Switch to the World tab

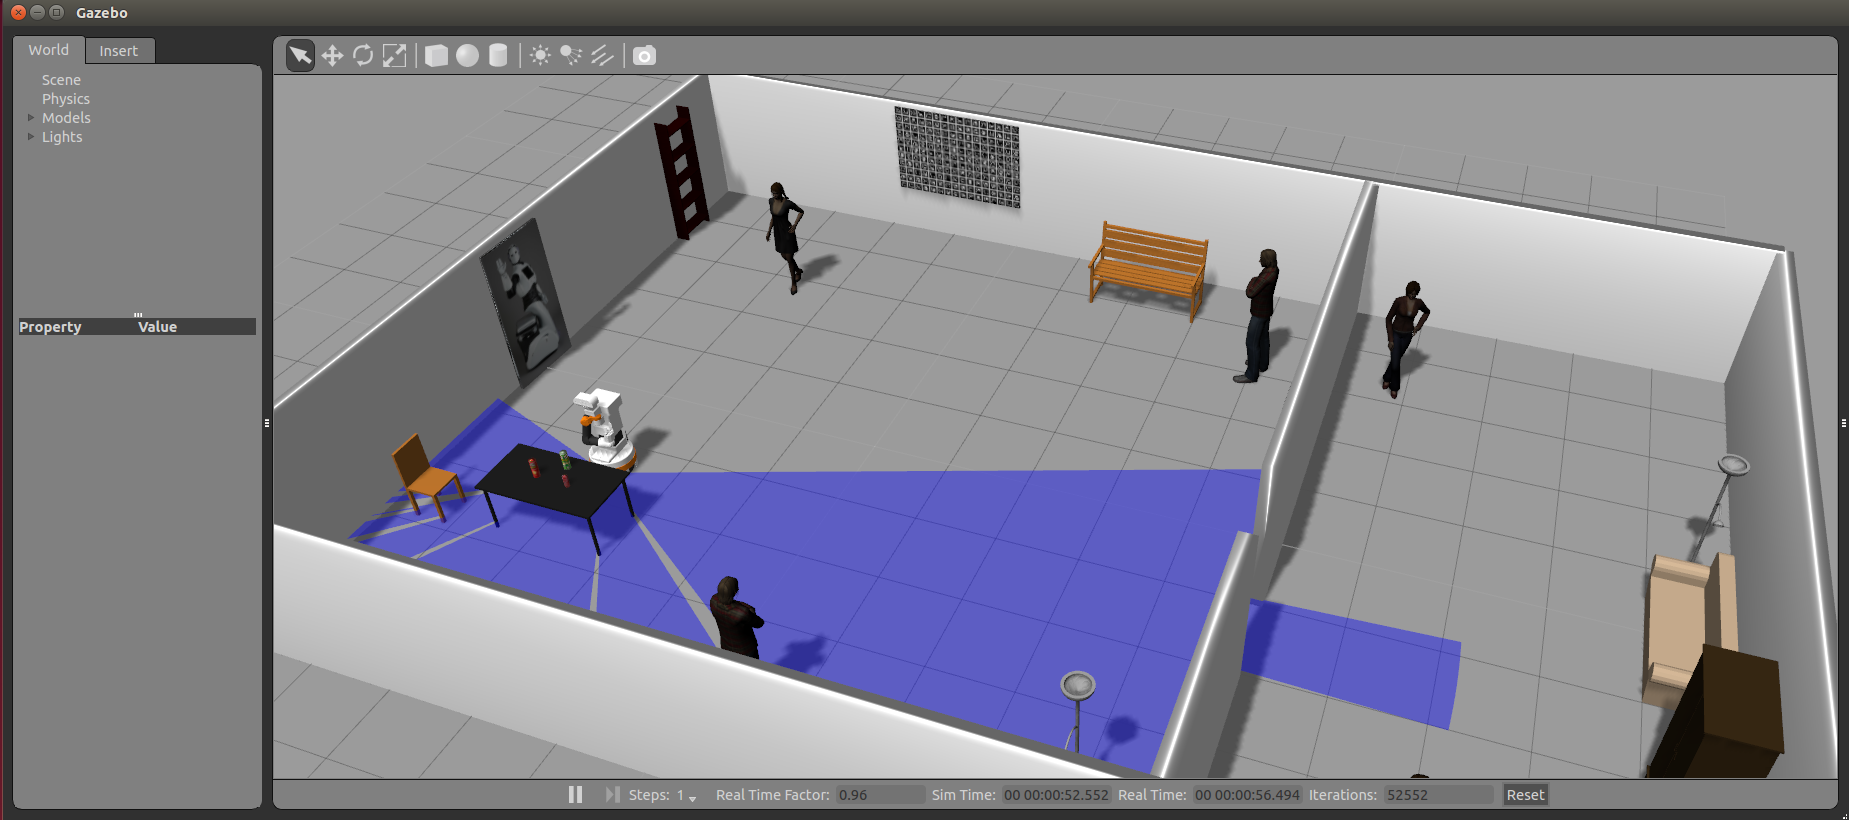click(x=48, y=50)
